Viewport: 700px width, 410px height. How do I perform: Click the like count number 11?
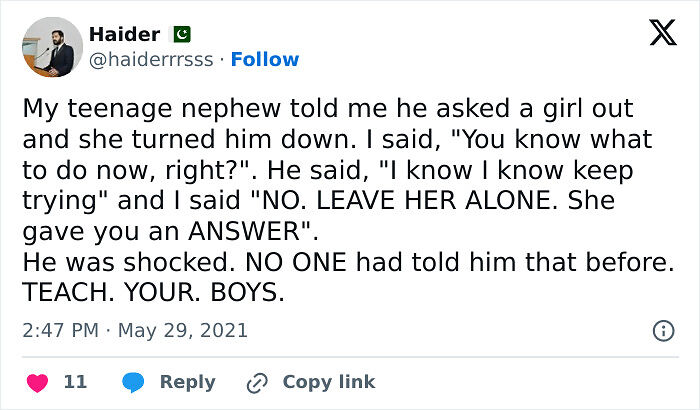click(x=75, y=382)
